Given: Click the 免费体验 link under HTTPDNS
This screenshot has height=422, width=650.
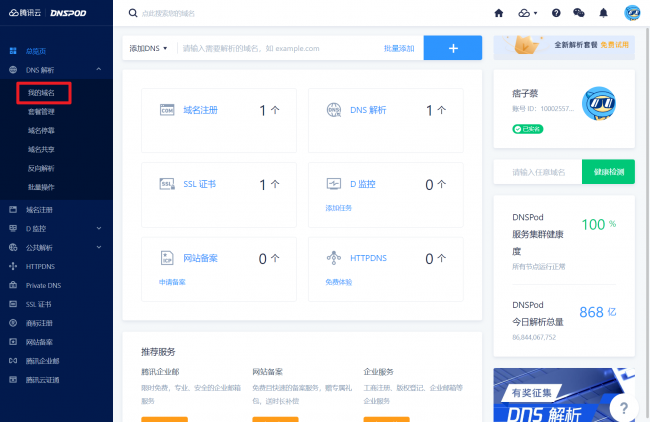Looking at the screenshot, I should point(338,282).
